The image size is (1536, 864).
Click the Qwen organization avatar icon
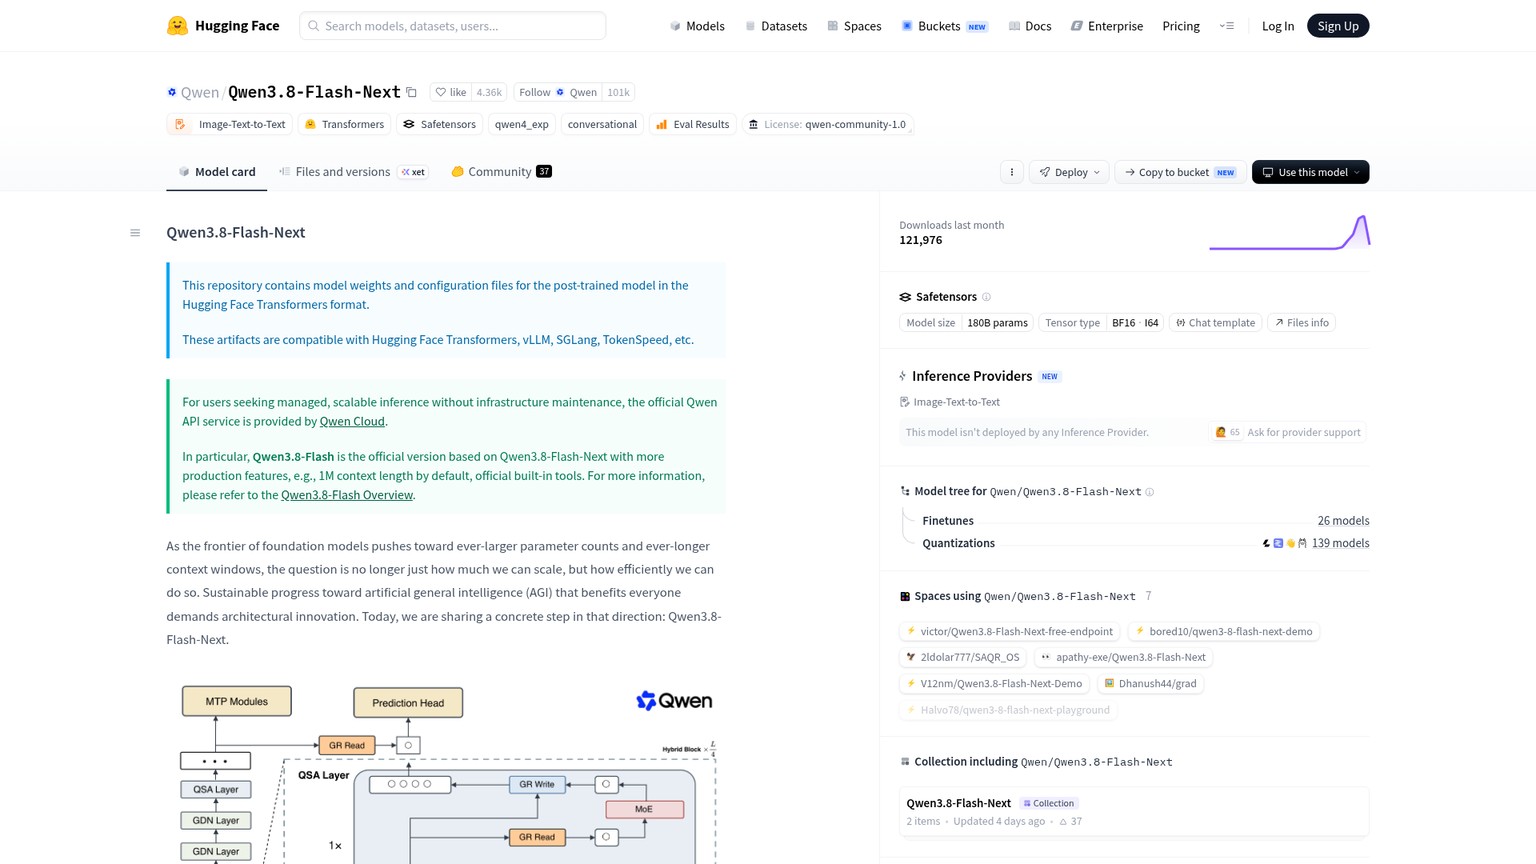point(172,92)
